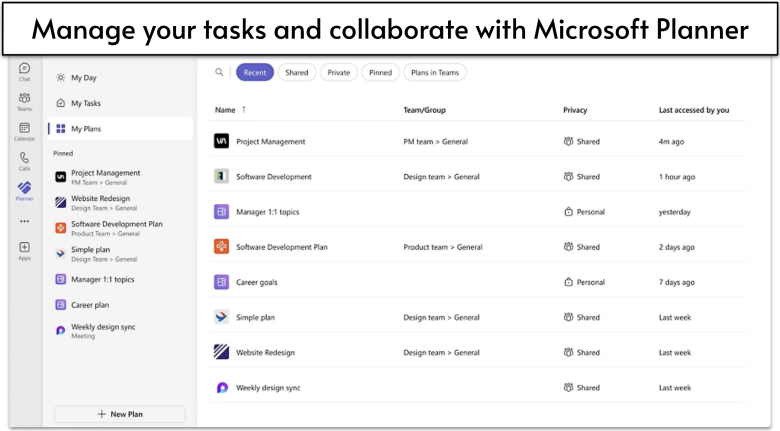Click the pinned Website Redesign icon in the sidebar

tap(61, 202)
